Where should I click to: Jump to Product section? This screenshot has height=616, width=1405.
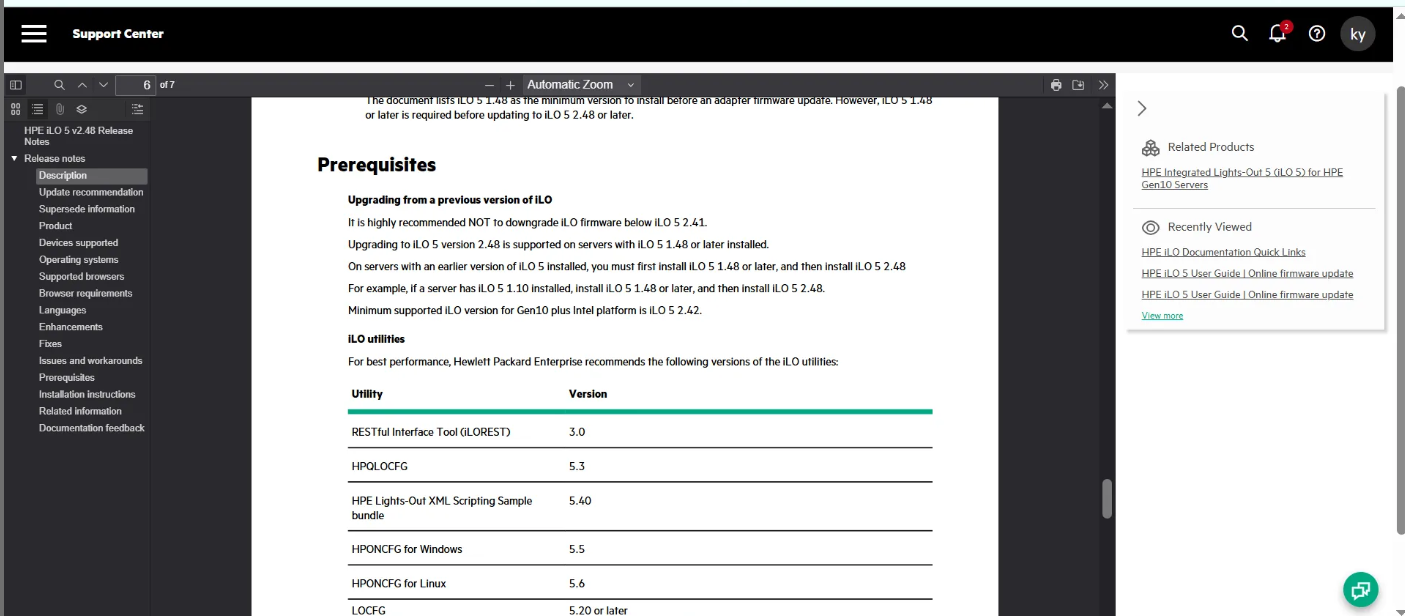tap(56, 226)
